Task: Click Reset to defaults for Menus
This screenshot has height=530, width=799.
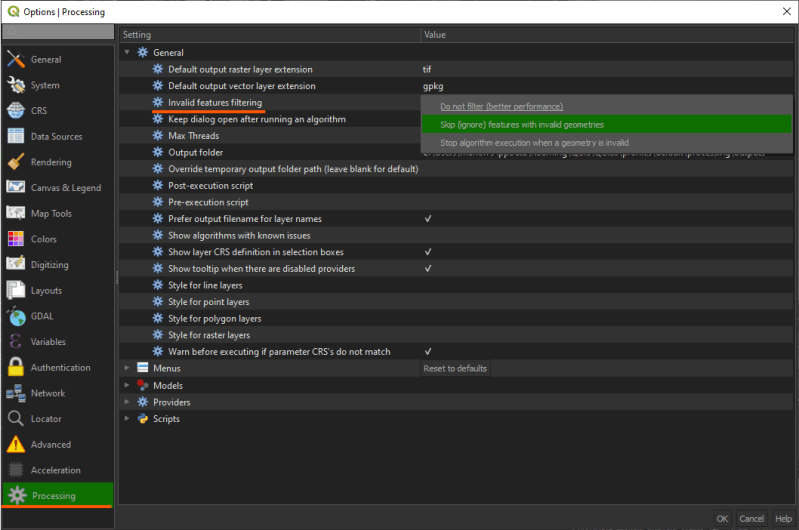Action: (456, 368)
